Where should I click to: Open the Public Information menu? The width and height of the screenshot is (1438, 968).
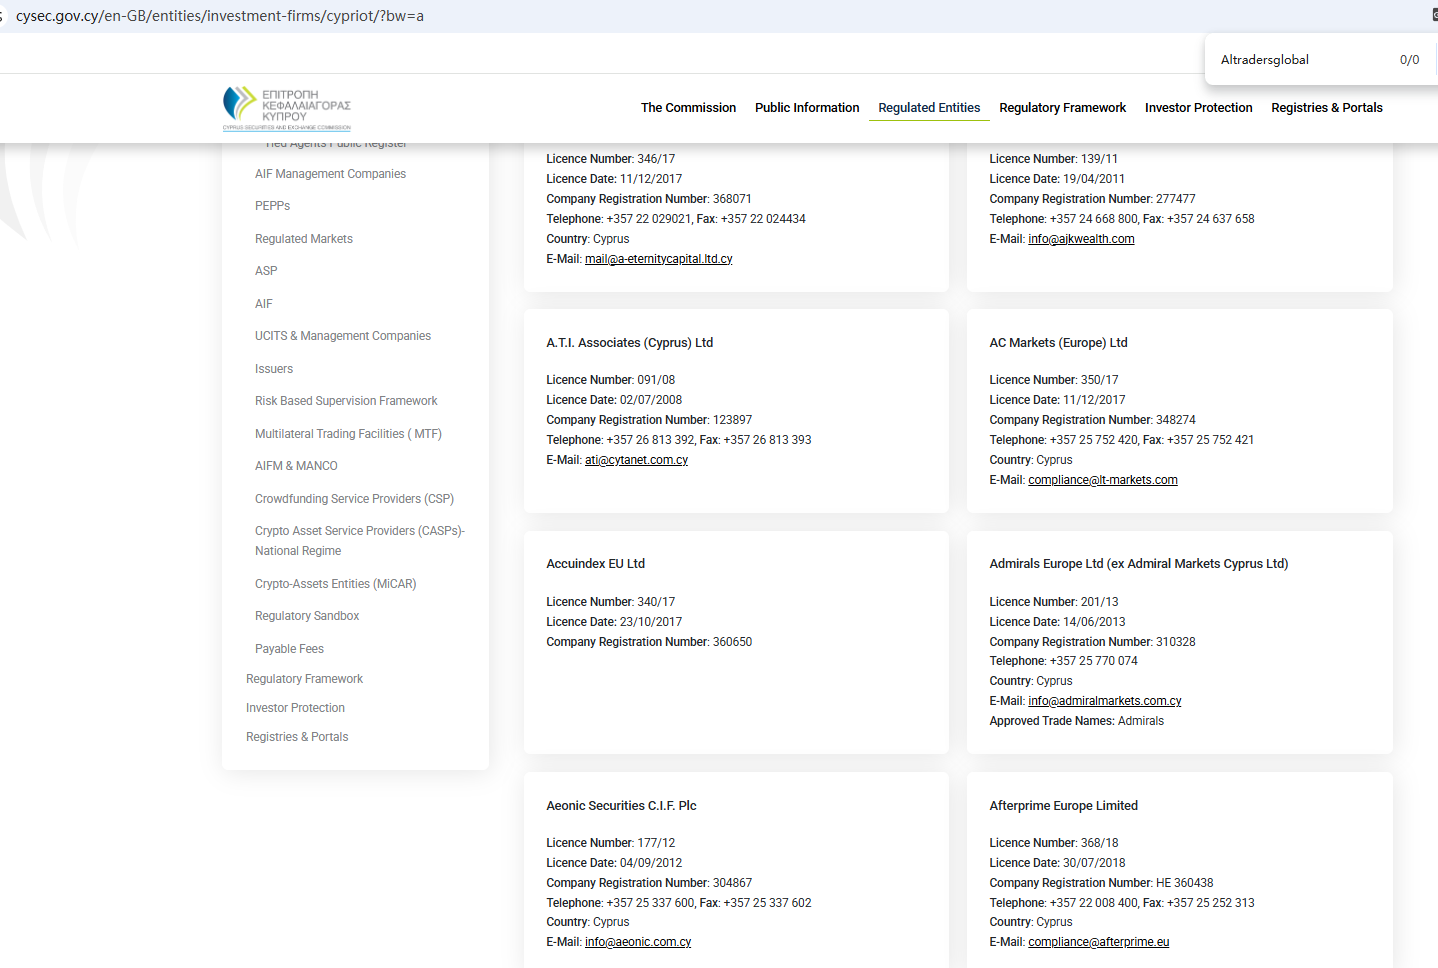pos(806,108)
